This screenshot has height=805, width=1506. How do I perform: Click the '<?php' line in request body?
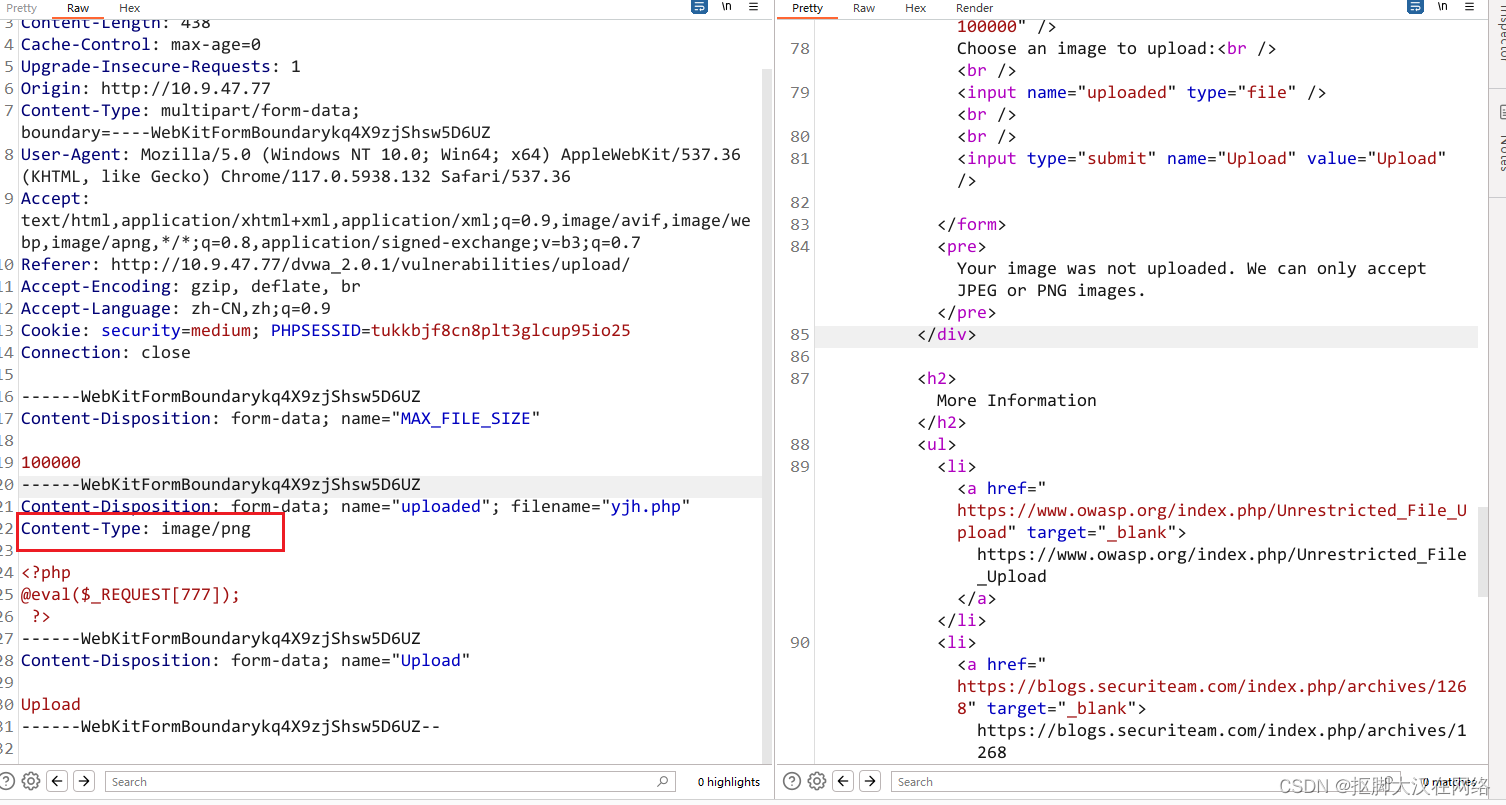point(46,572)
